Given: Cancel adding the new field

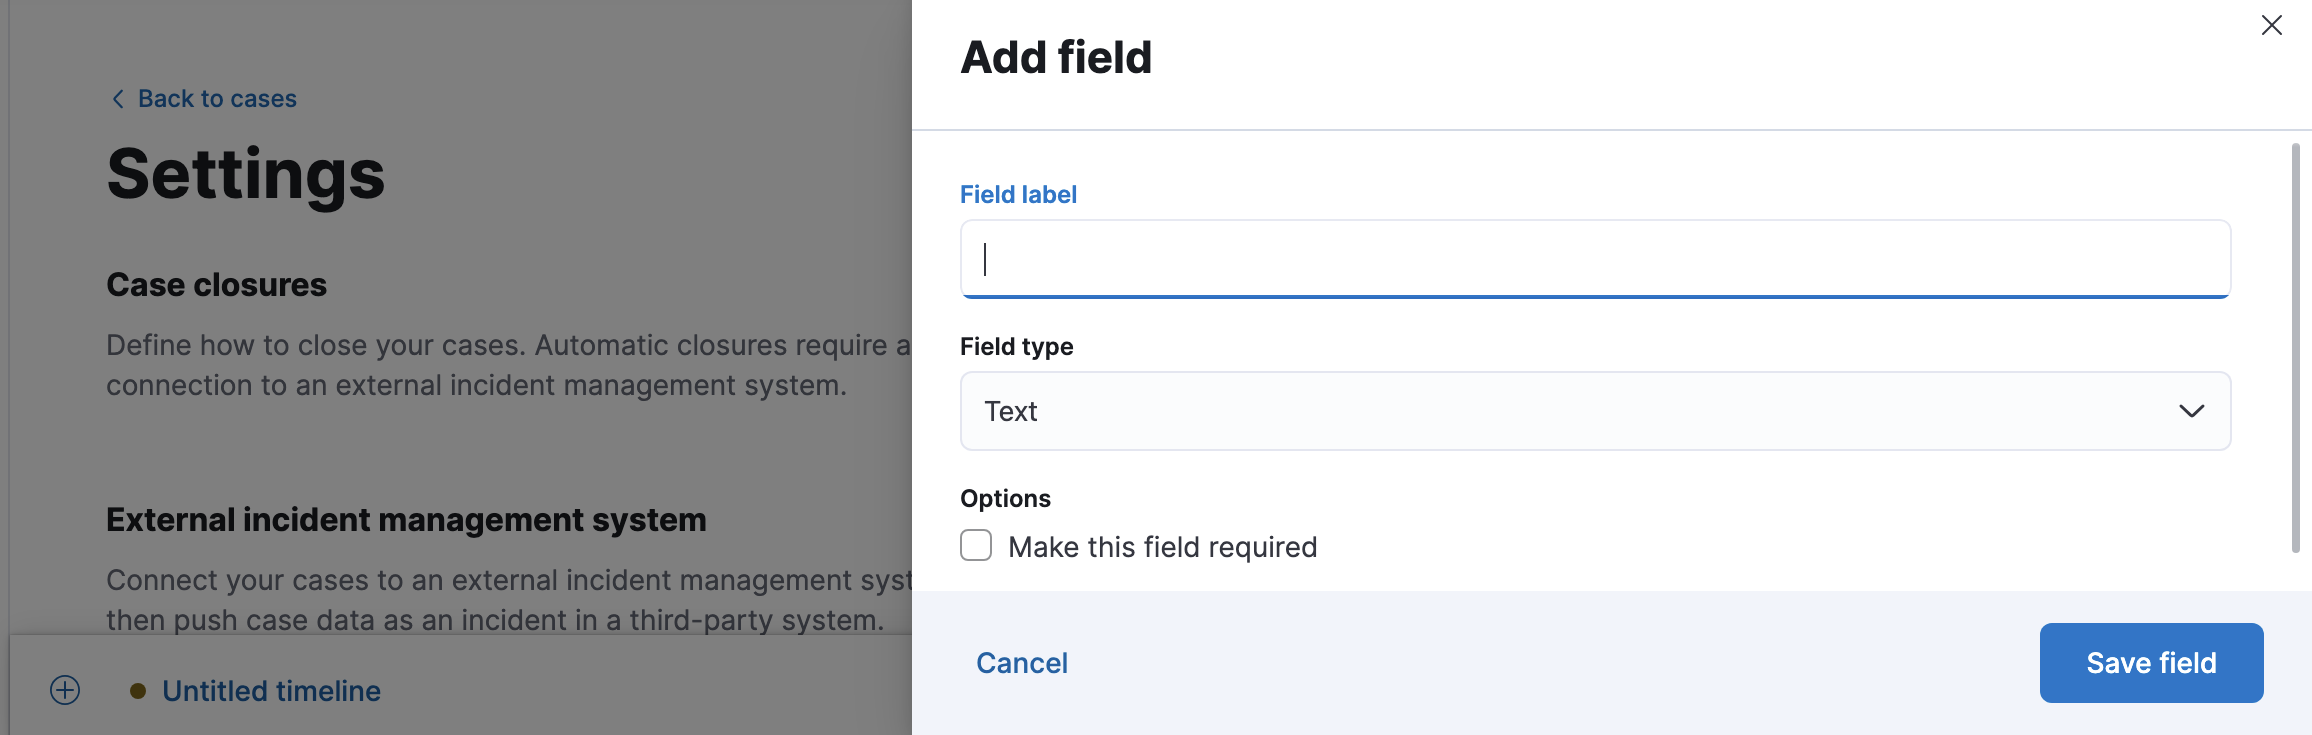Looking at the screenshot, I should tap(1021, 662).
